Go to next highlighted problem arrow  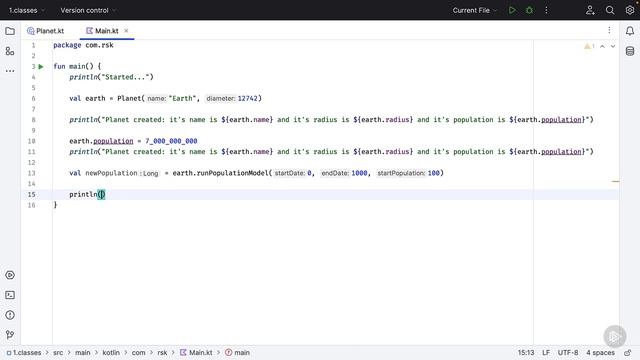[x=613, y=47]
